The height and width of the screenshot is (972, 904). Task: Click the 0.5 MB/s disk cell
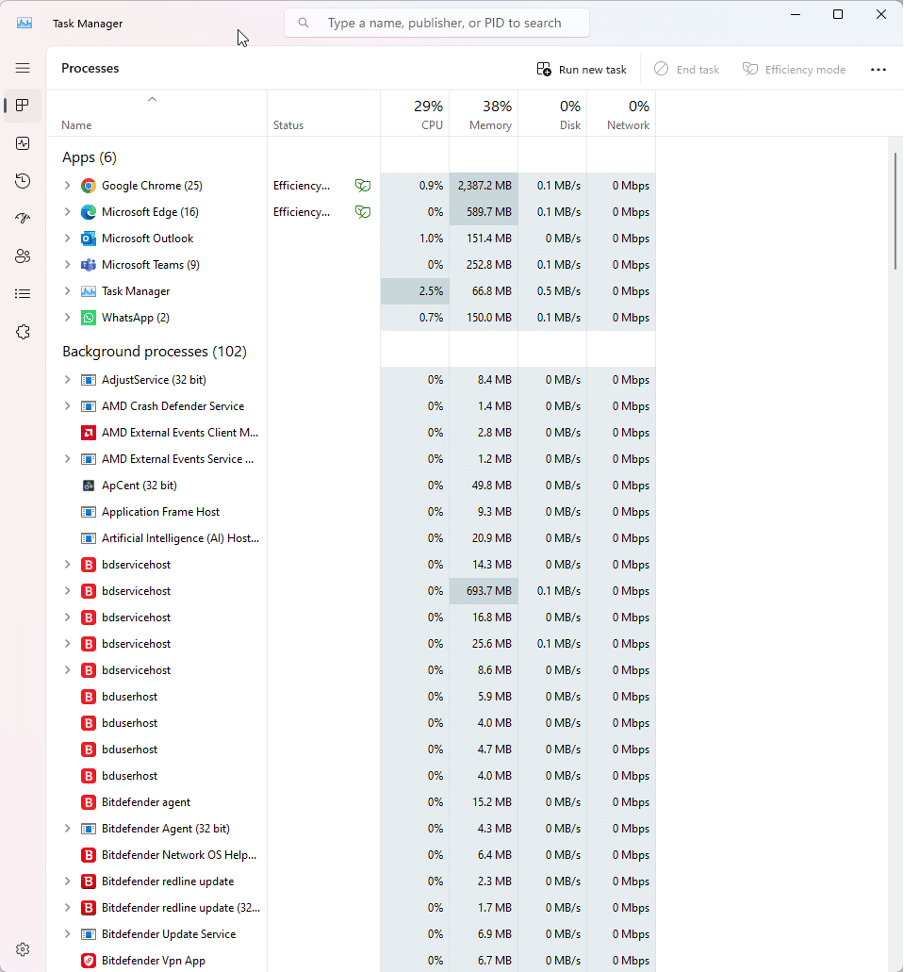(552, 291)
